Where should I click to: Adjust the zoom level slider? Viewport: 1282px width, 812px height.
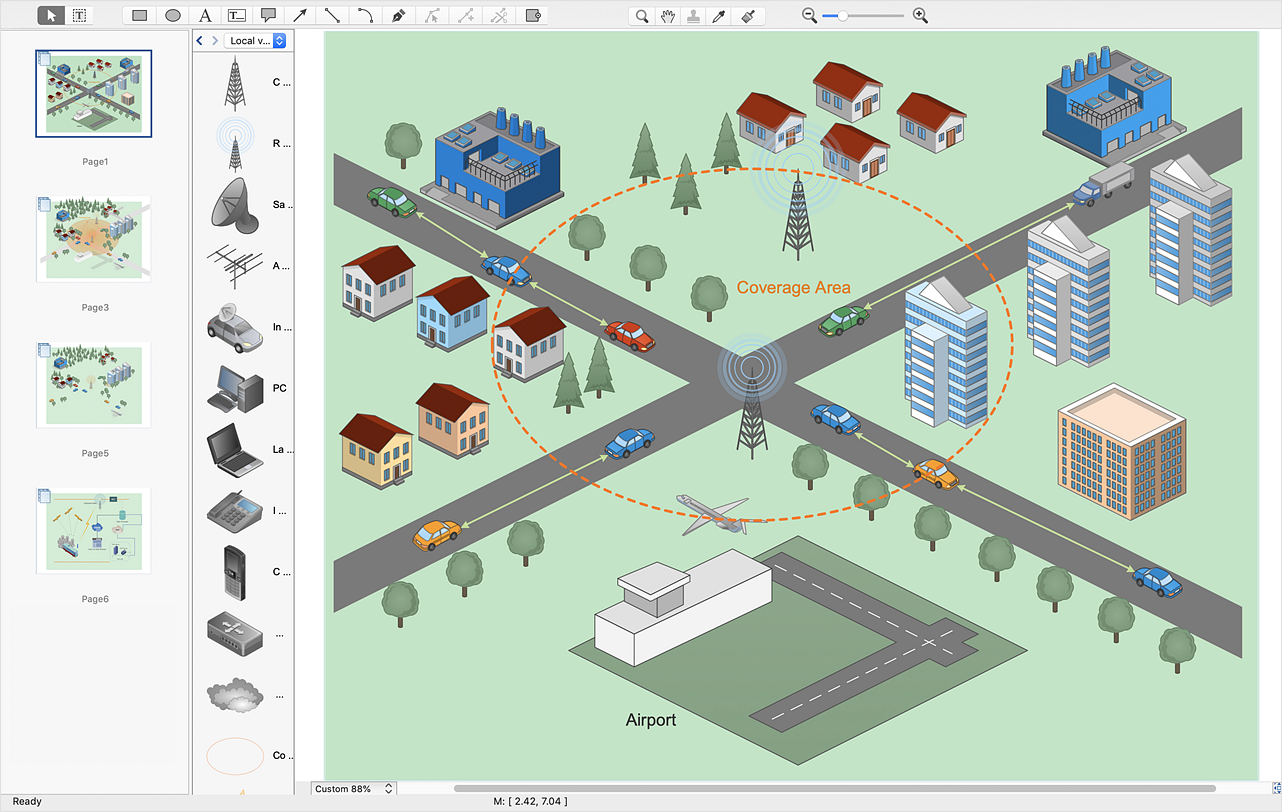(843, 16)
